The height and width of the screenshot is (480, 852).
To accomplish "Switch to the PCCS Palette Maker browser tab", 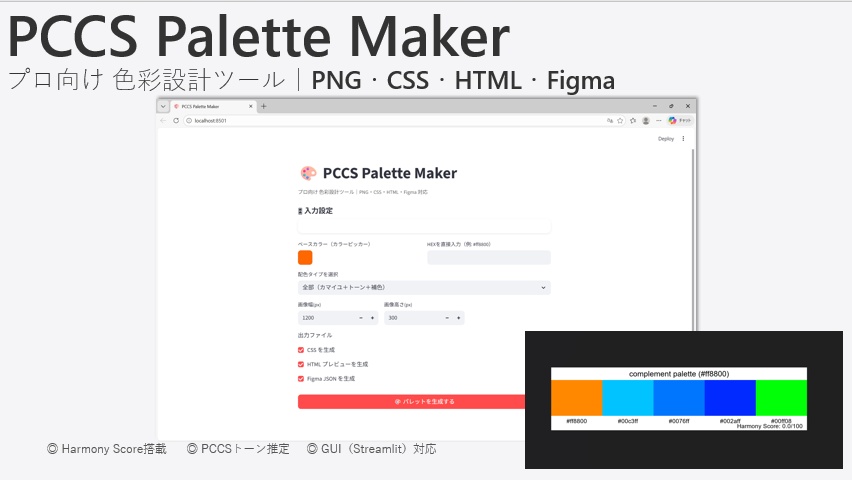I will tap(213, 107).
